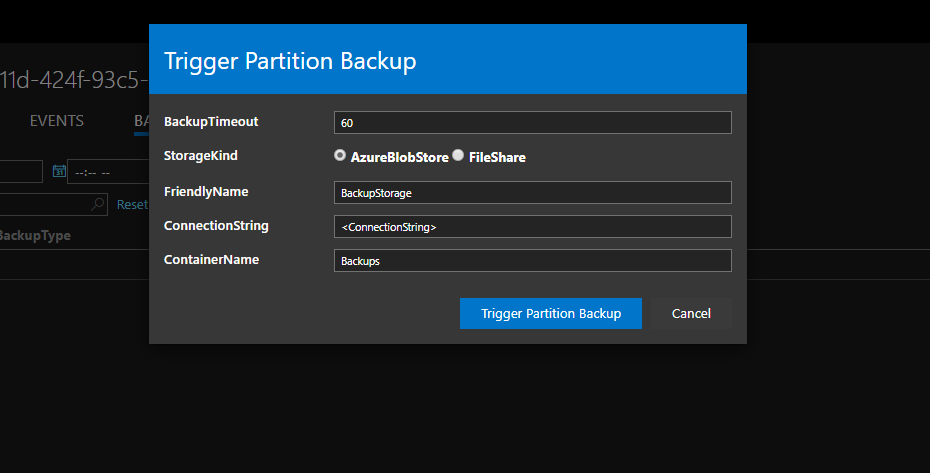Click the magnifier search icon
The height and width of the screenshot is (473, 930).
click(x=99, y=204)
